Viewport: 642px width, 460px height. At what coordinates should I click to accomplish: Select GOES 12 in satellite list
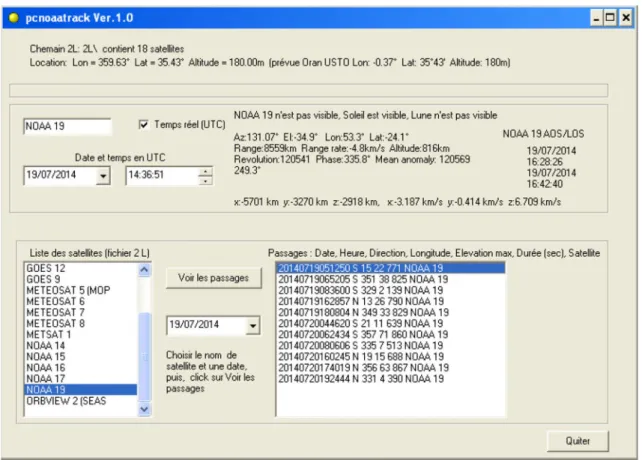(81, 268)
